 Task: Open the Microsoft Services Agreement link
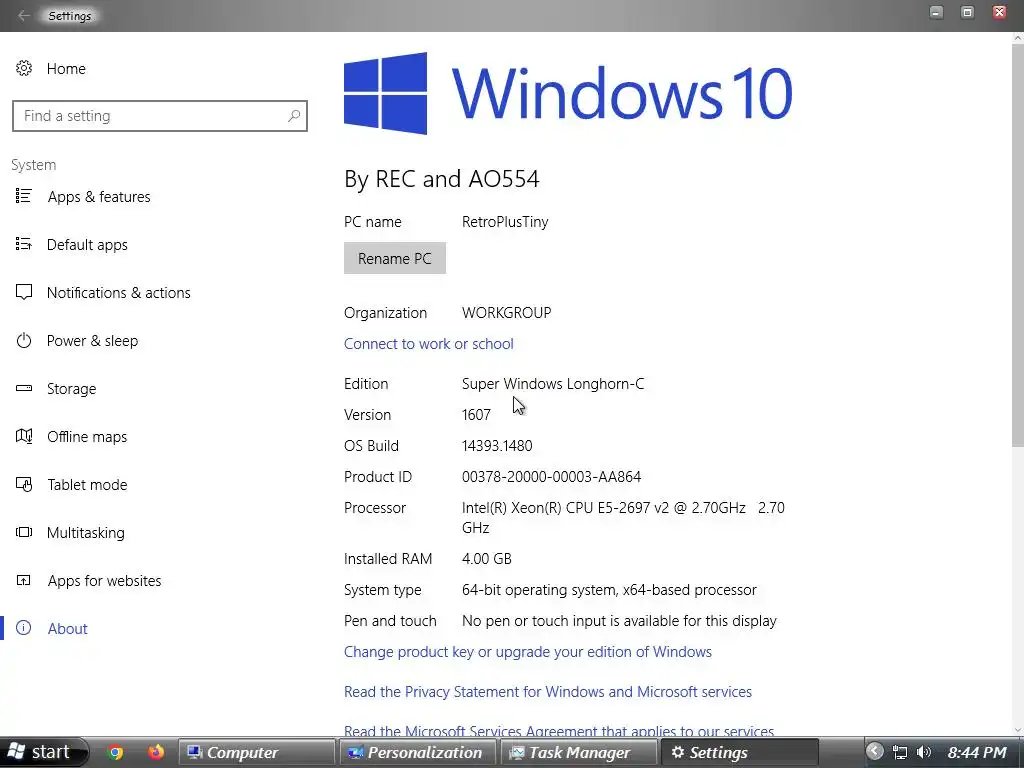click(559, 731)
